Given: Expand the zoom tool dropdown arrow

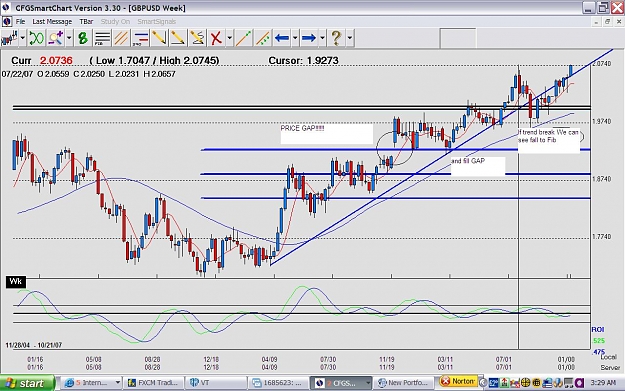Looking at the screenshot, I should (x=69, y=38).
